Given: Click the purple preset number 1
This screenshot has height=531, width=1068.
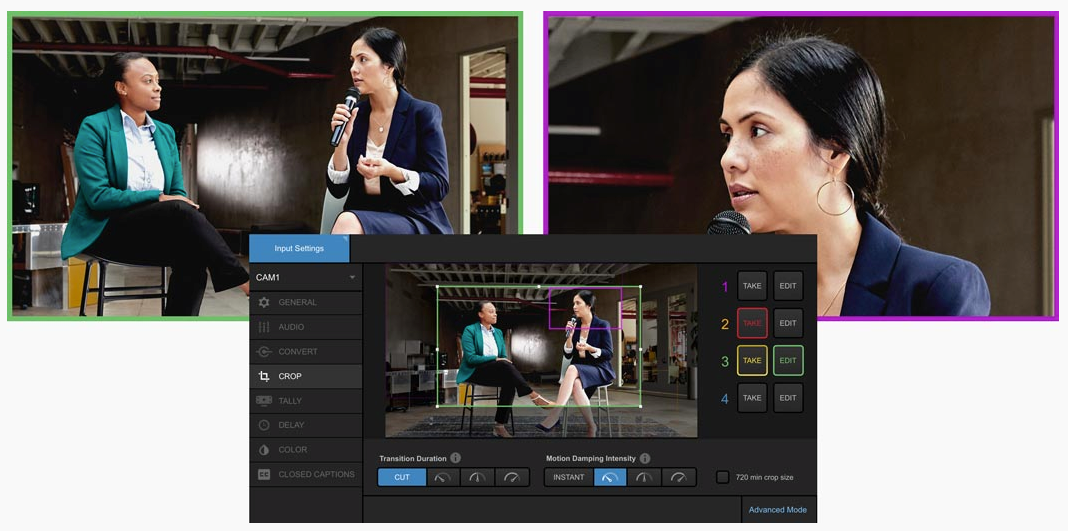Looking at the screenshot, I should pyautogui.click(x=725, y=287).
